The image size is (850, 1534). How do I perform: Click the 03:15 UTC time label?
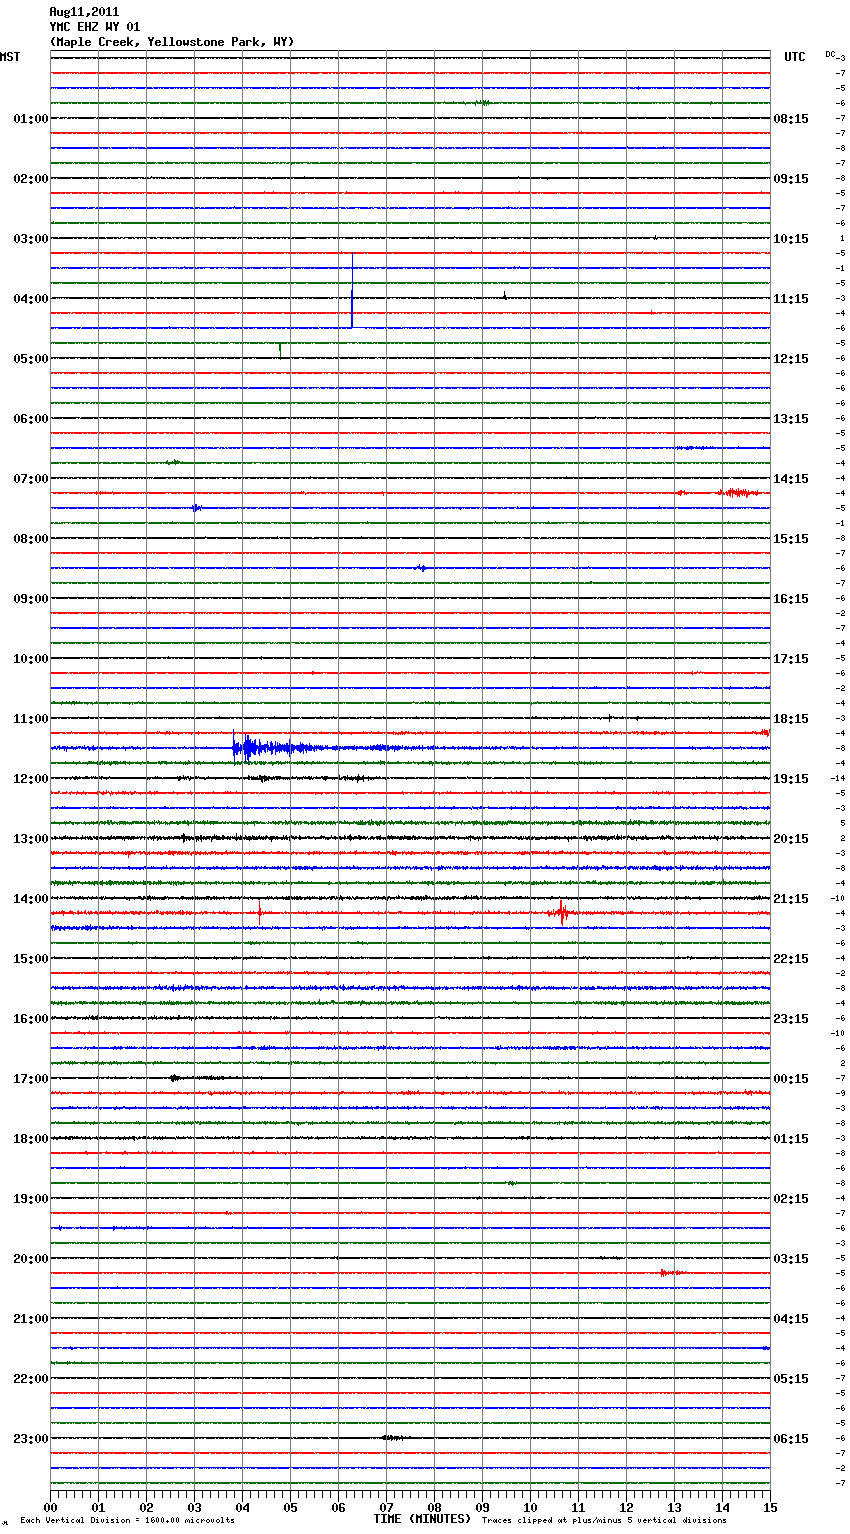click(791, 1259)
